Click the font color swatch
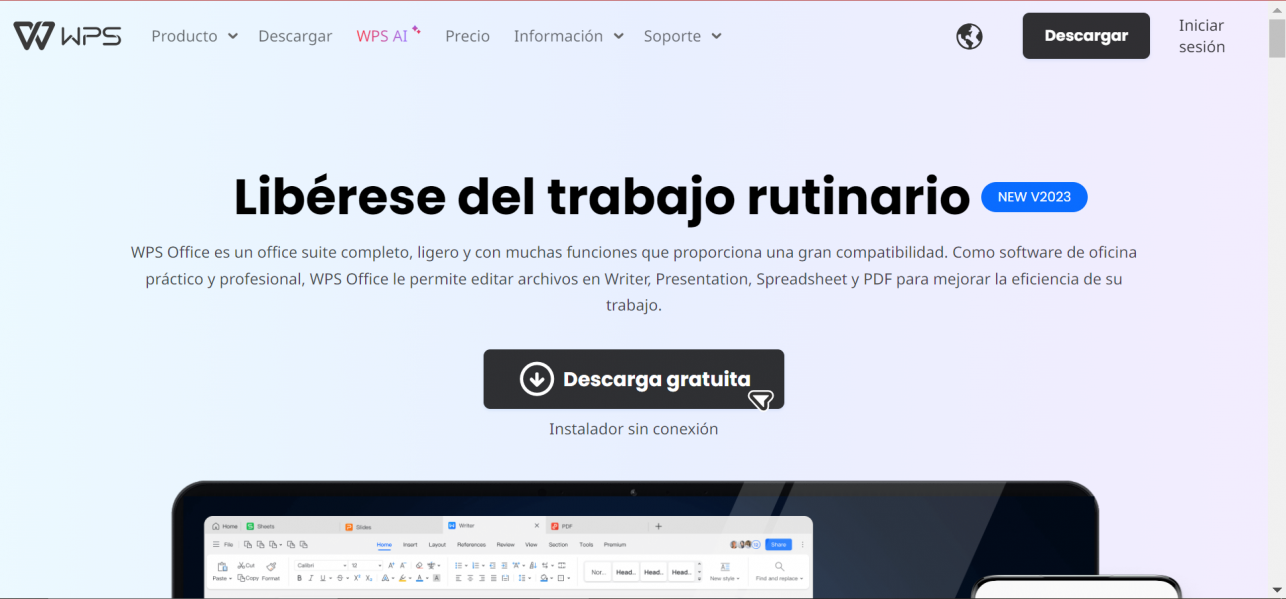Viewport: 1286px width, 599px height. (420, 578)
